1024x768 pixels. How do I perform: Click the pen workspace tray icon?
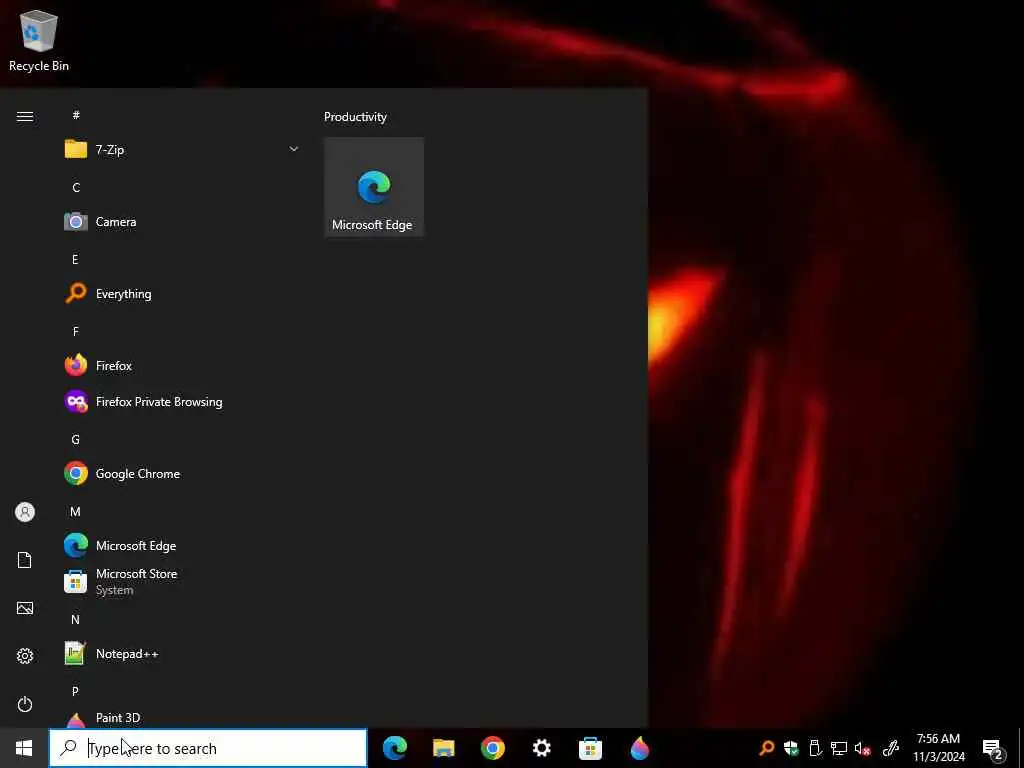[891, 748]
